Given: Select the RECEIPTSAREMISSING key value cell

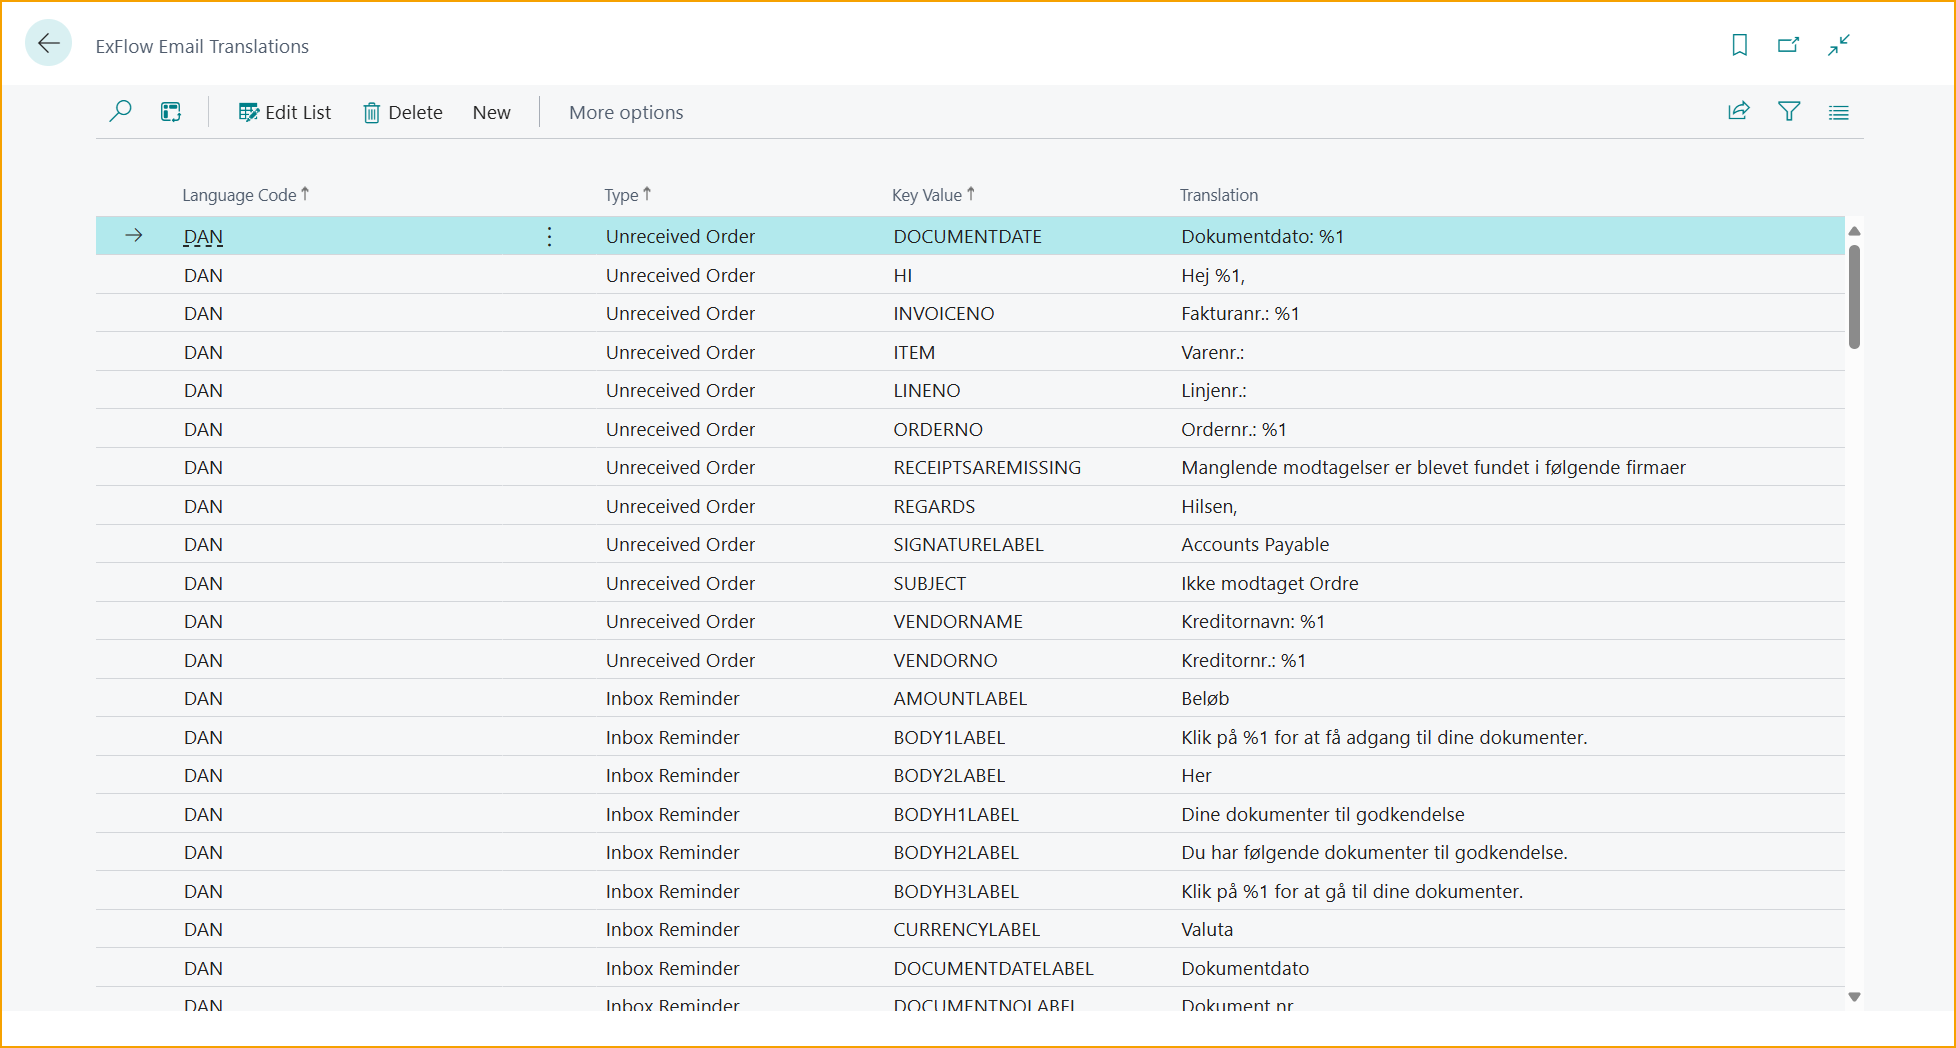Looking at the screenshot, I should [x=987, y=468].
